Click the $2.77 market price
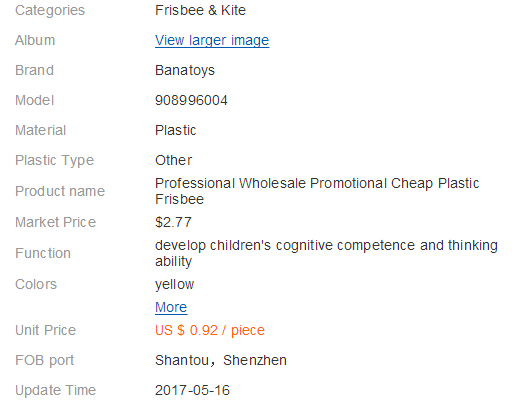This screenshot has width=518, height=409. [173, 222]
